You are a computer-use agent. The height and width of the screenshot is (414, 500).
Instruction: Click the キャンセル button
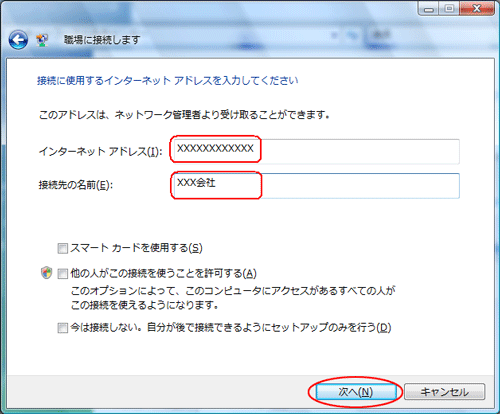[445, 392]
